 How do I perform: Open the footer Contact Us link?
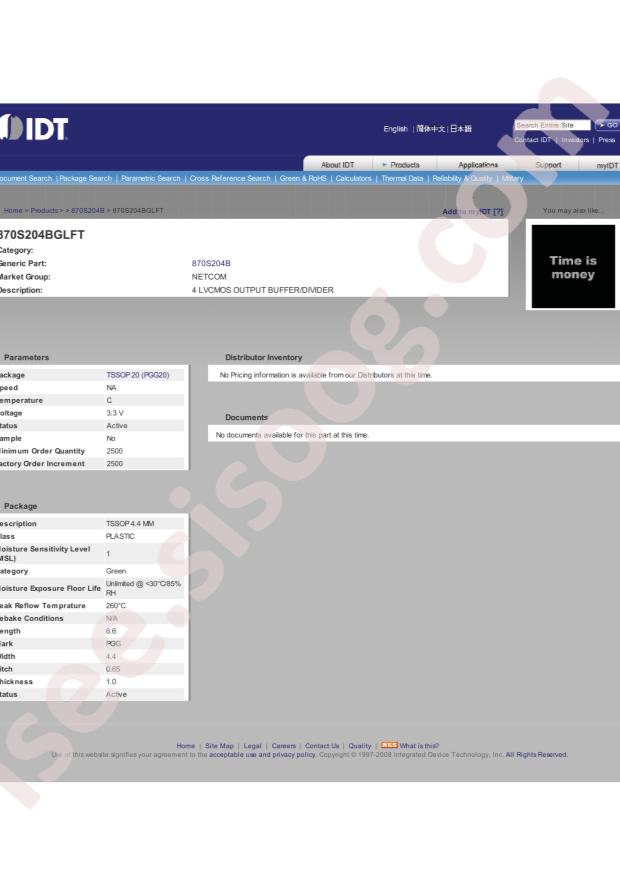(322, 746)
